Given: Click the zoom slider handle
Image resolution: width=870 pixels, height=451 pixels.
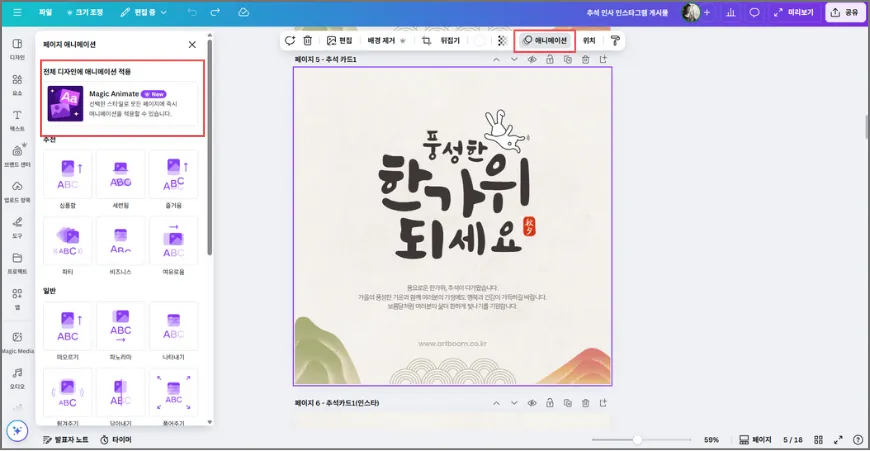Looking at the screenshot, I should click(x=638, y=439).
